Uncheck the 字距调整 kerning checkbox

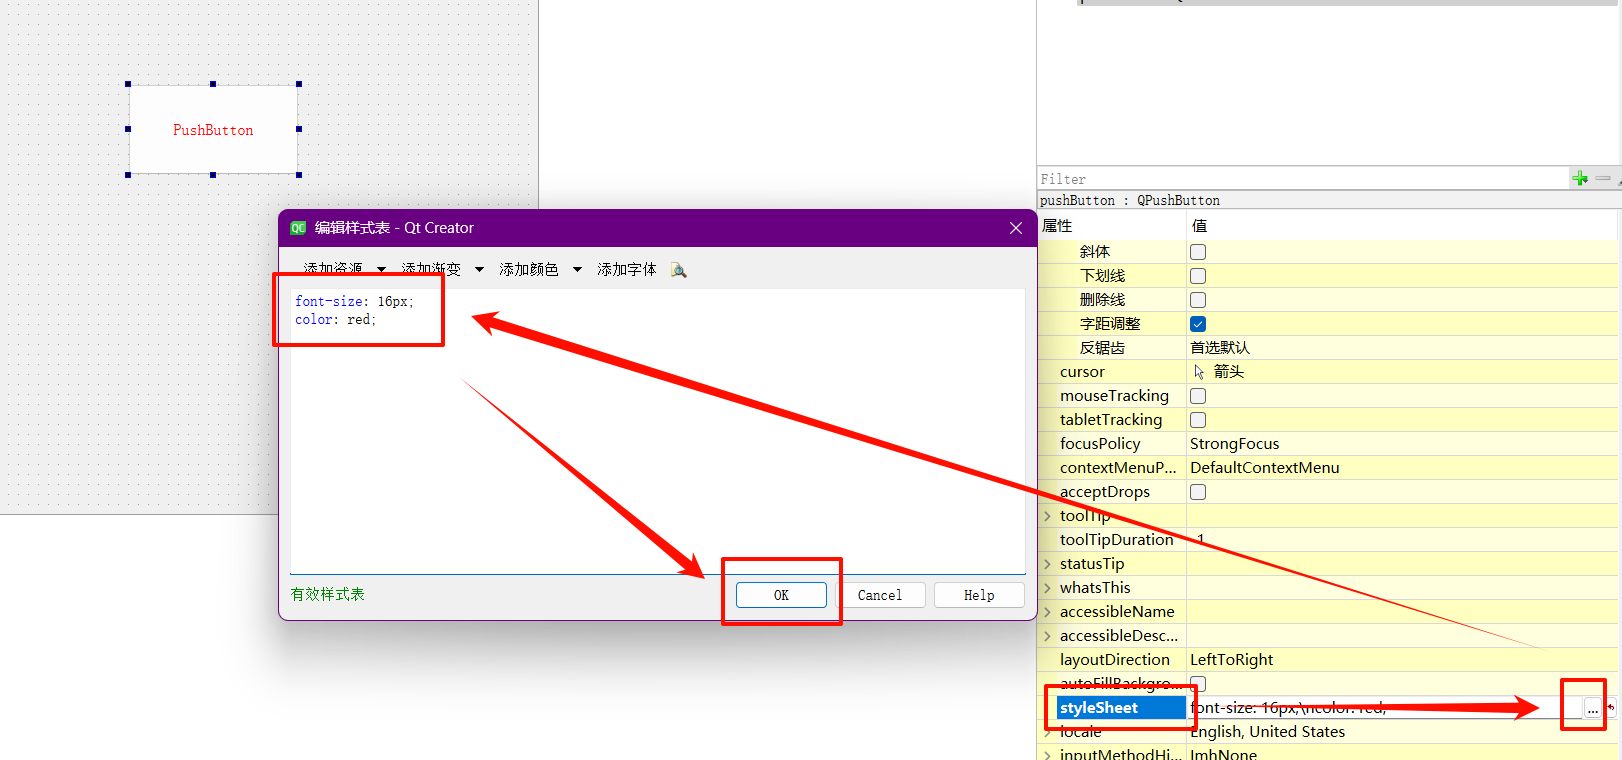pos(1198,324)
